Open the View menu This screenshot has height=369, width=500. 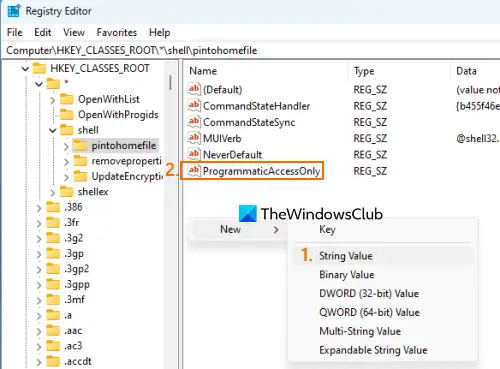74,32
